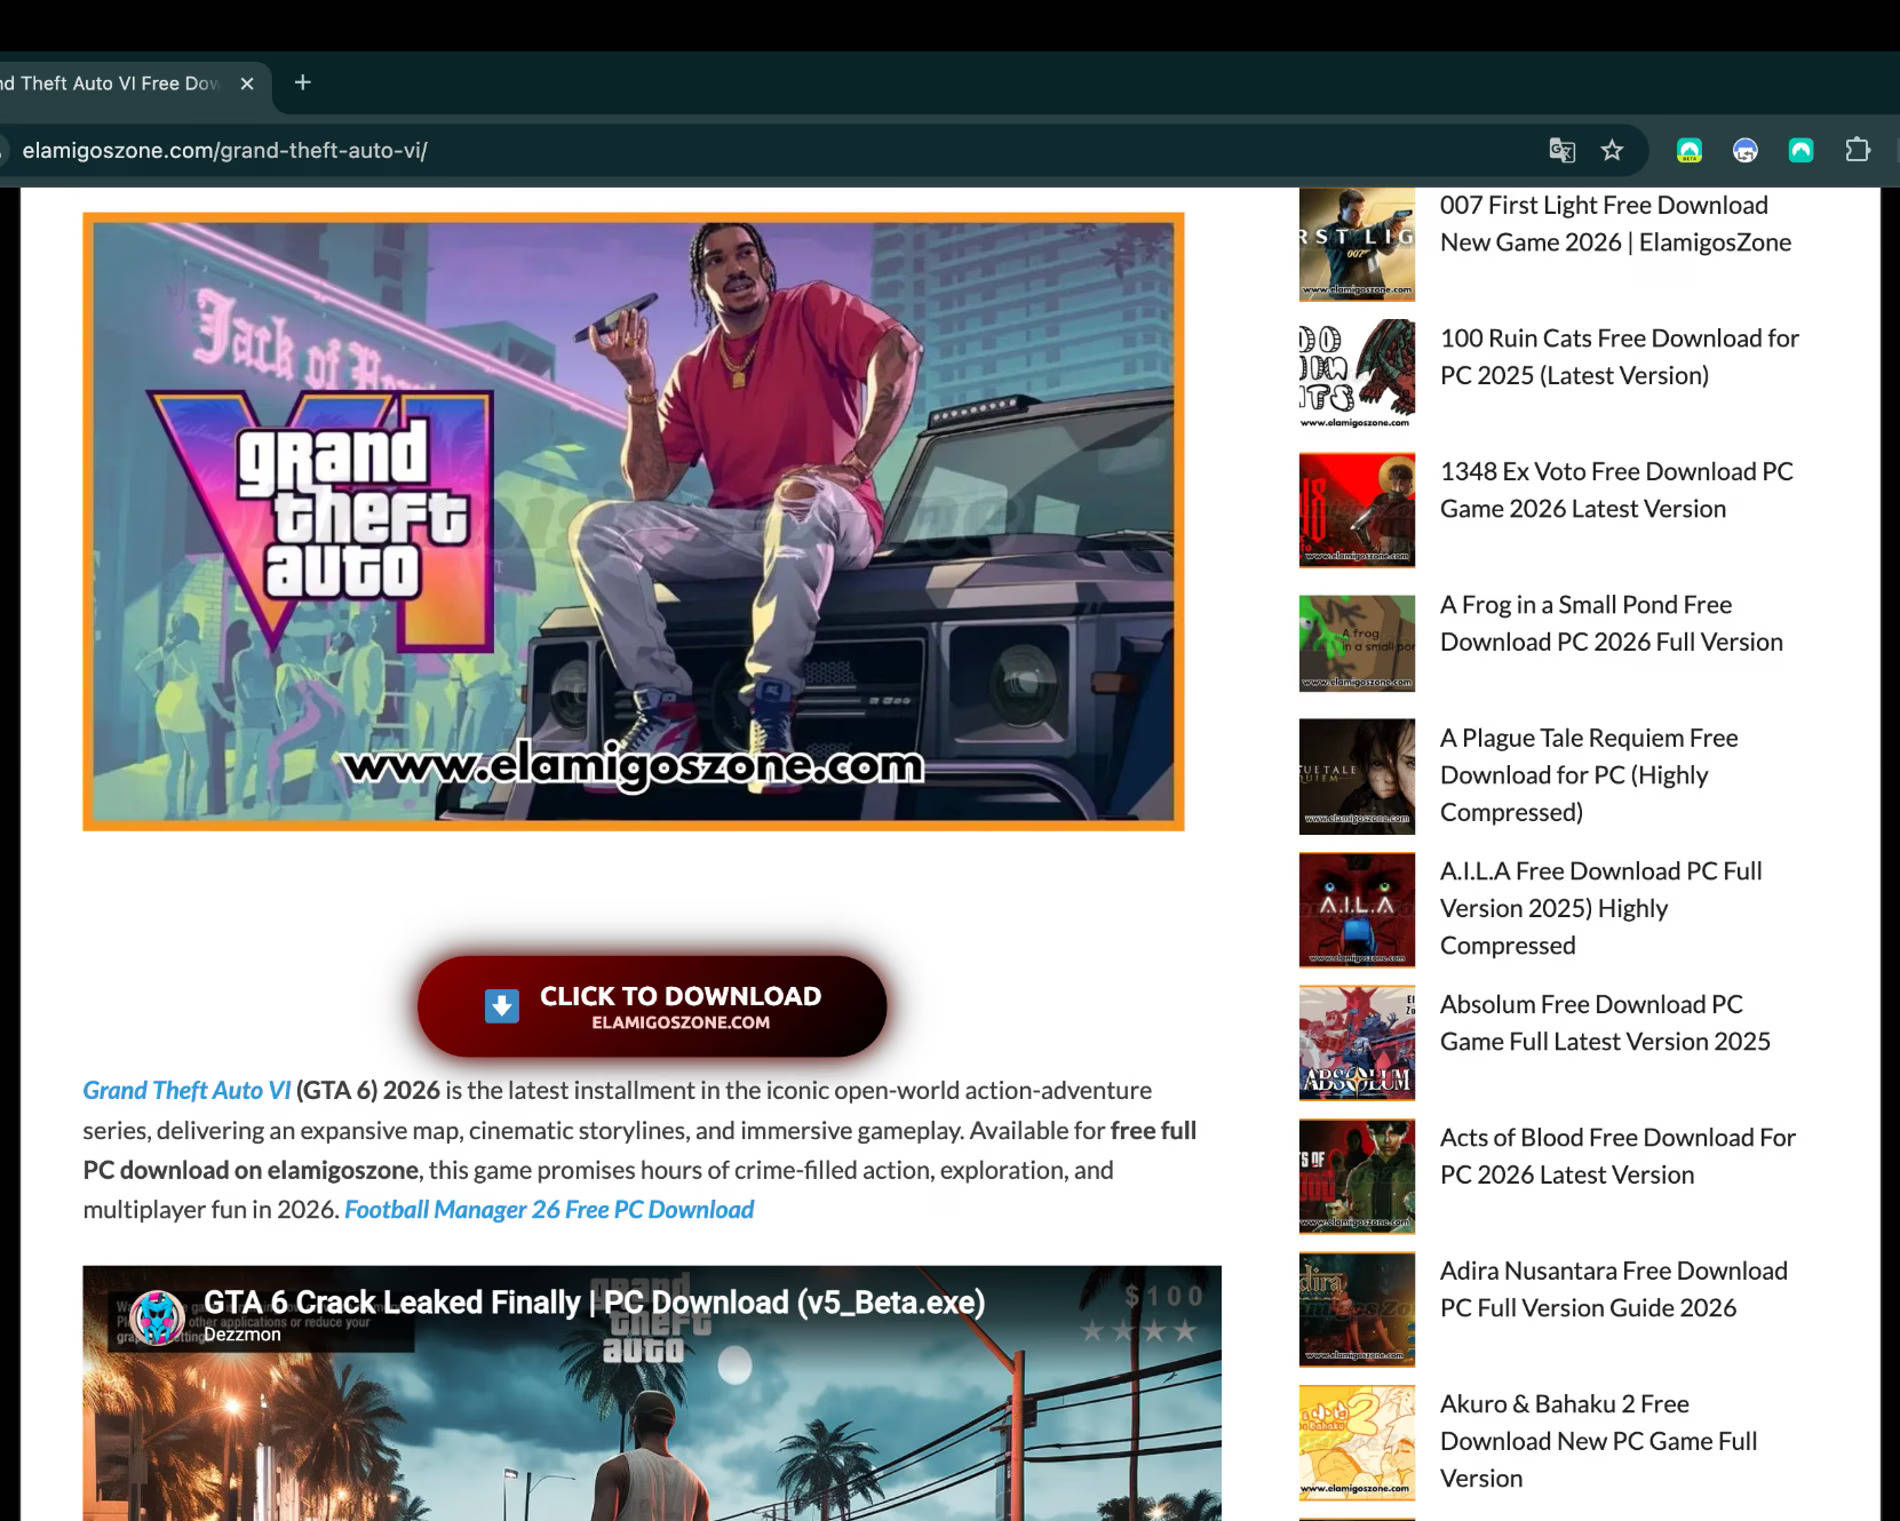Click the Acts of Blood thumbnail

pyautogui.click(x=1357, y=1176)
